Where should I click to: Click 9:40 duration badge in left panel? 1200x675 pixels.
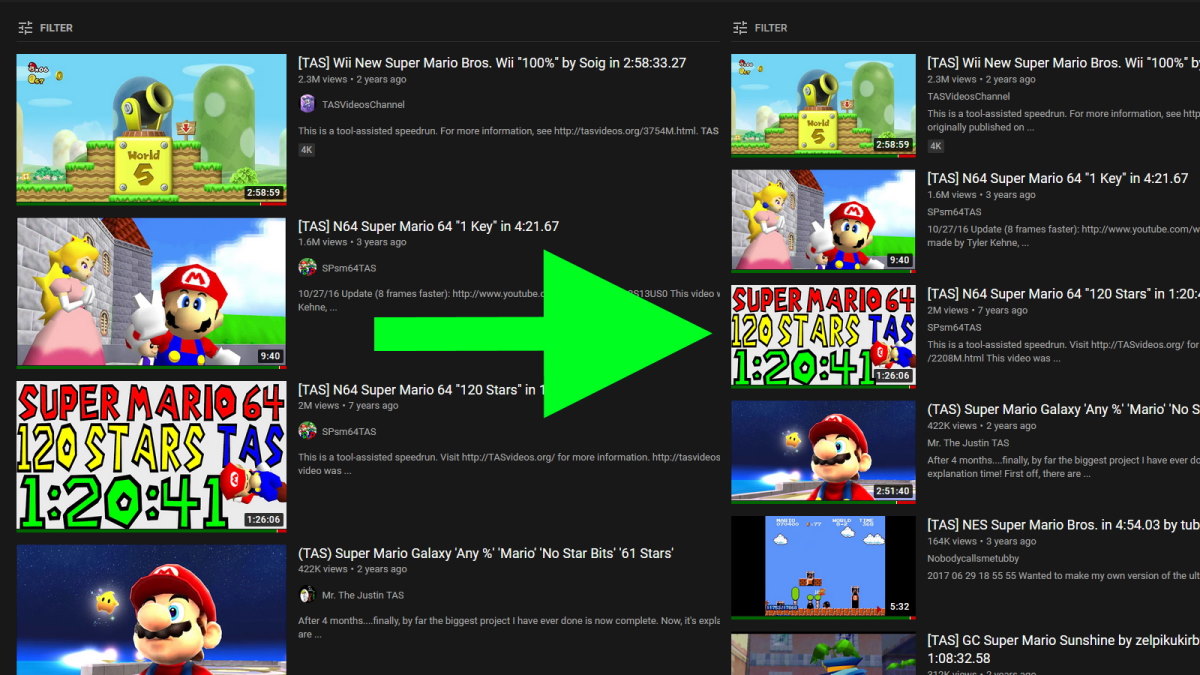coord(270,355)
